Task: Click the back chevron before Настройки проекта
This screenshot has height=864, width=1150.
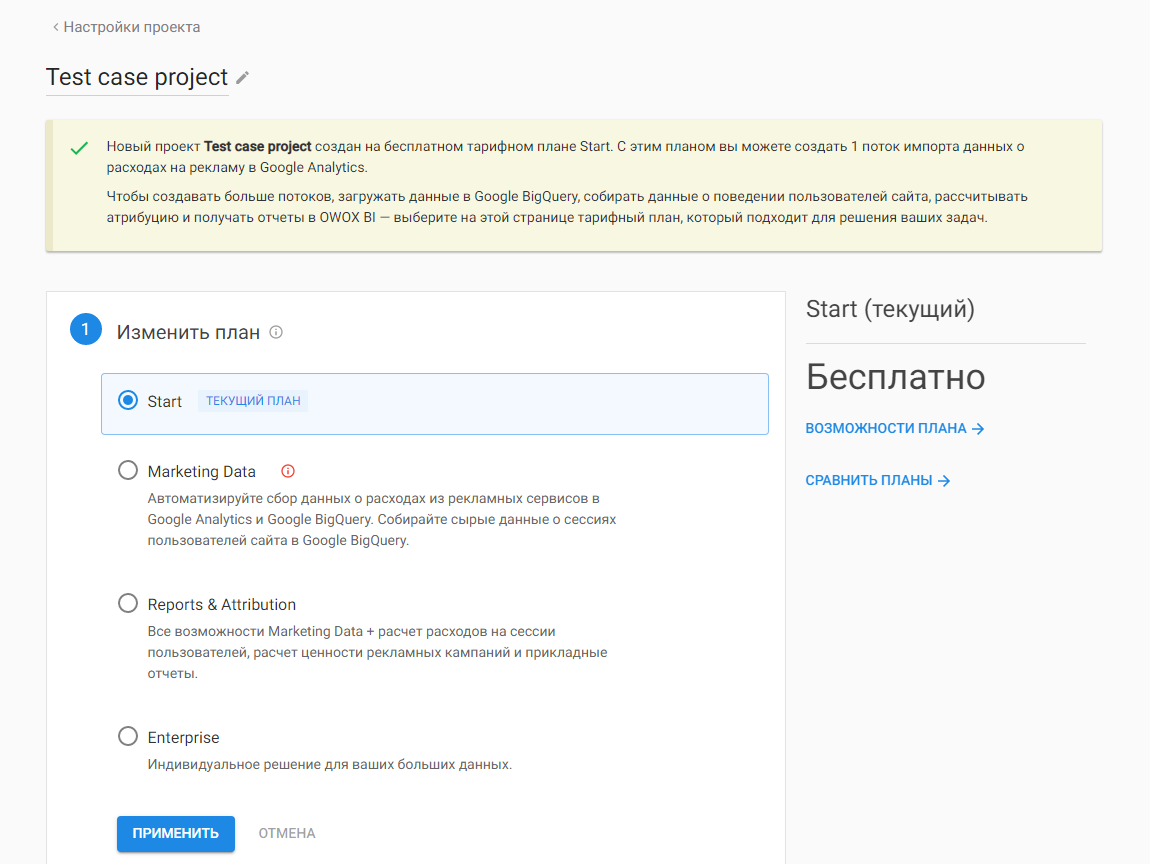Action: tap(55, 28)
